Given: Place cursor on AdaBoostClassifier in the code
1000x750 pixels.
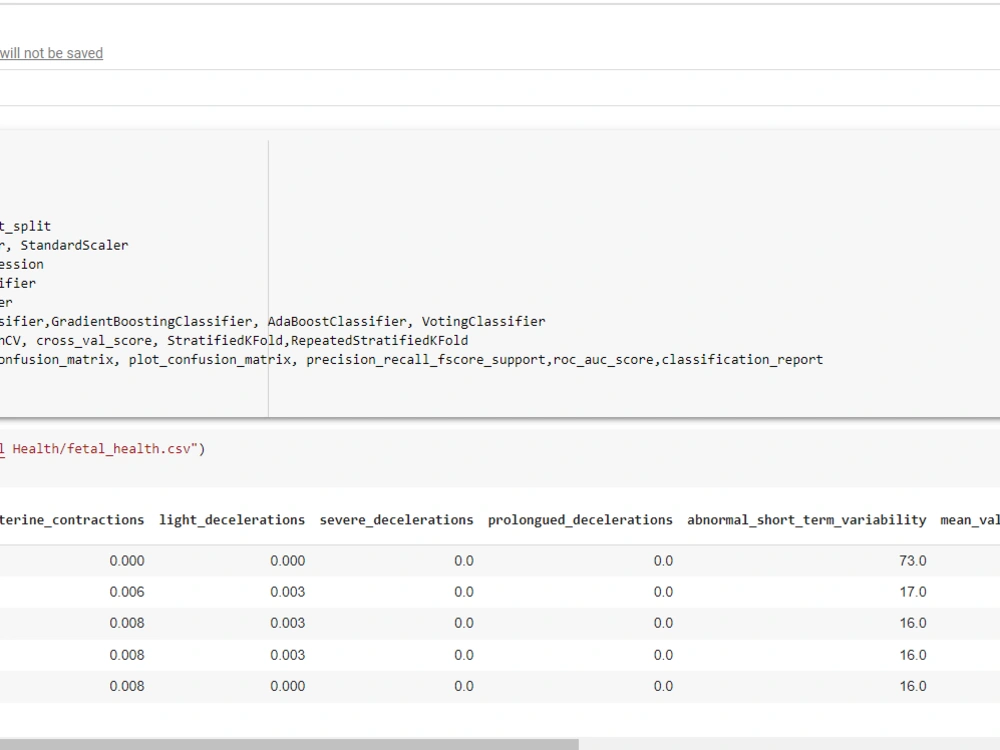Looking at the screenshot, I should coord(337,321).
